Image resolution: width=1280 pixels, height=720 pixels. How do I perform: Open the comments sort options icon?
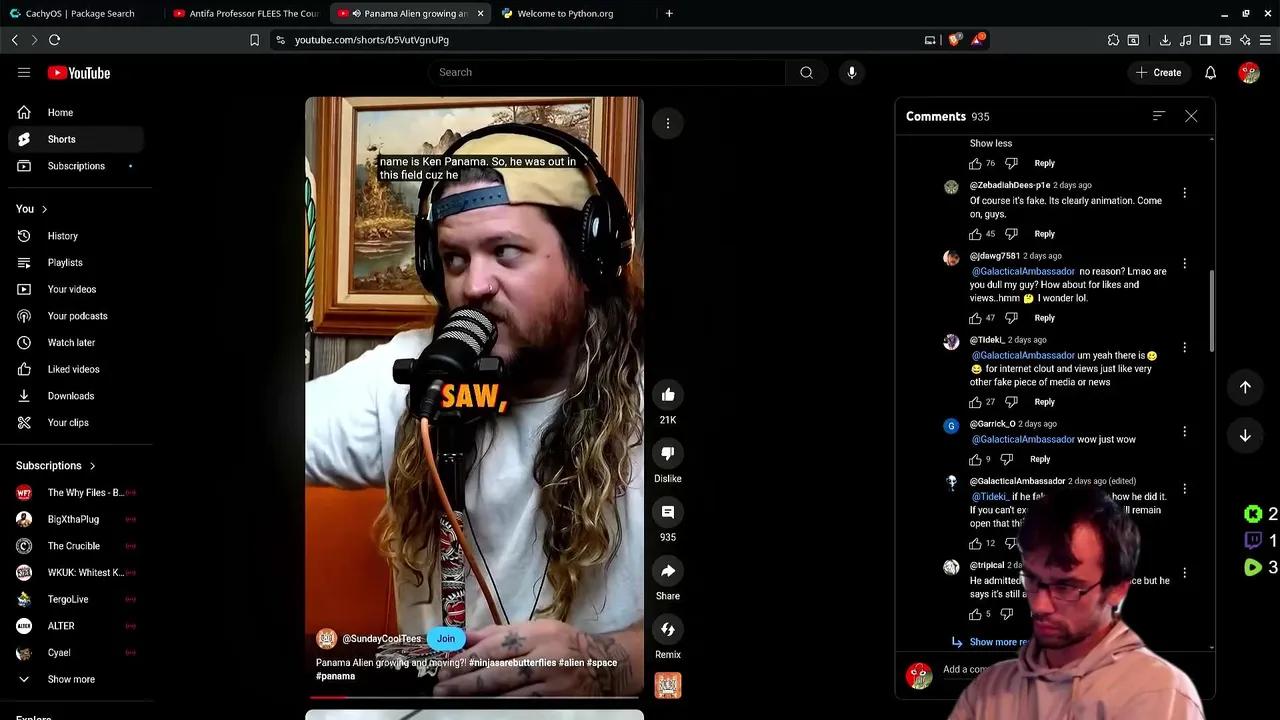[1159, 116]
